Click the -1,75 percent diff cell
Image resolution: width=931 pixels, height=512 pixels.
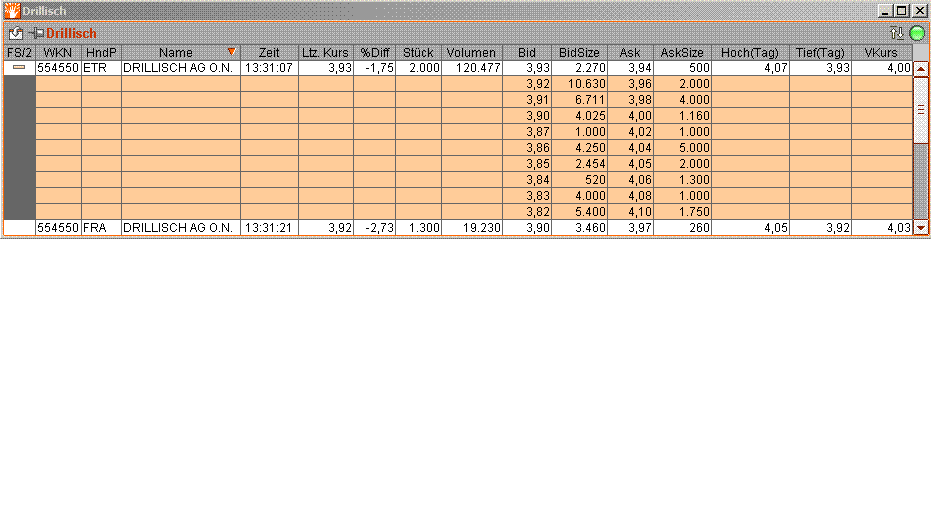(375, 68)
